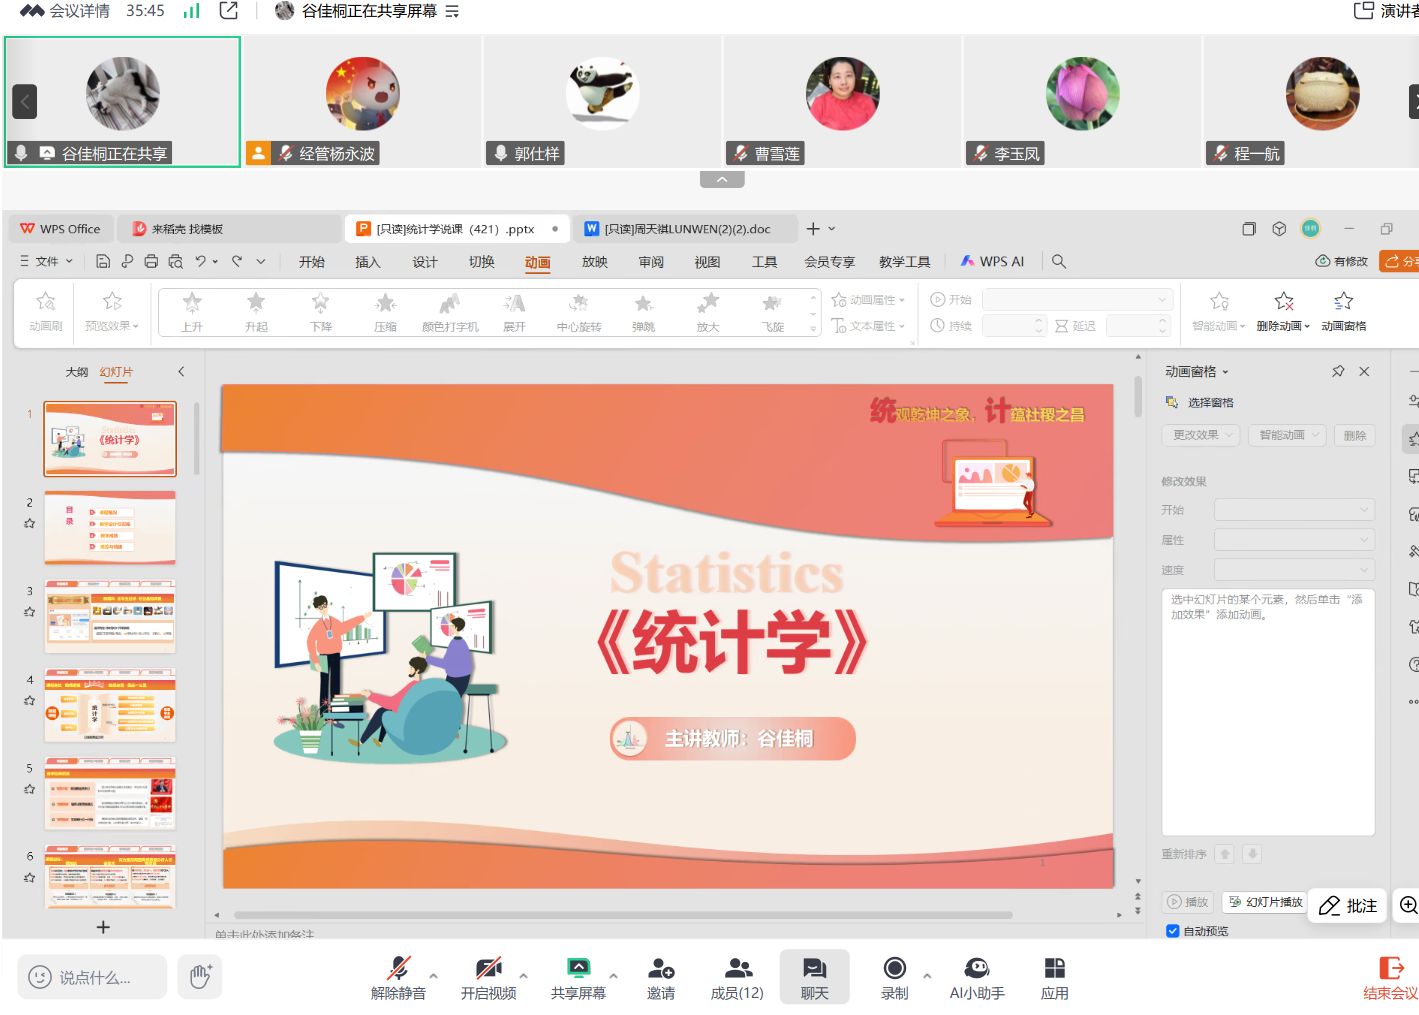Image resolution: width=1419 pixels, height=1015 pixels.
Task: Collapse the participant video strip
Action: click(x=722, y=180)
